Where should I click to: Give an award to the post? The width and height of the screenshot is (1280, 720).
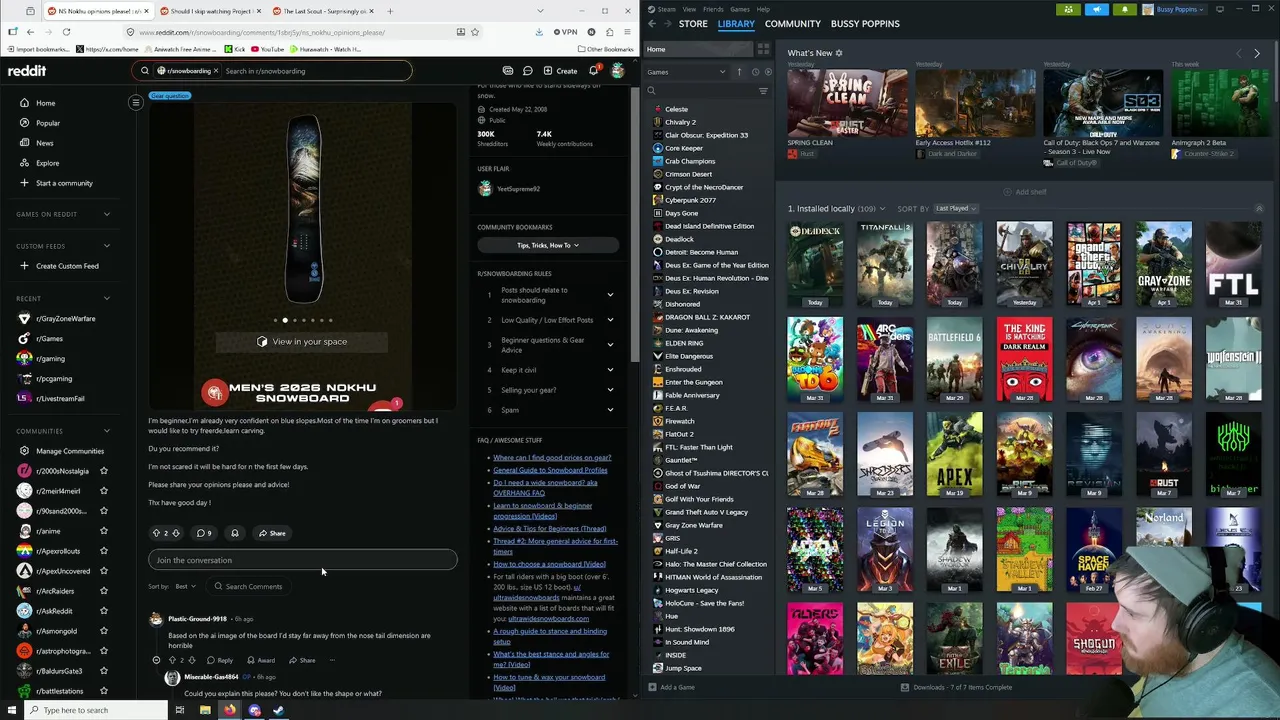click(234, 533)
